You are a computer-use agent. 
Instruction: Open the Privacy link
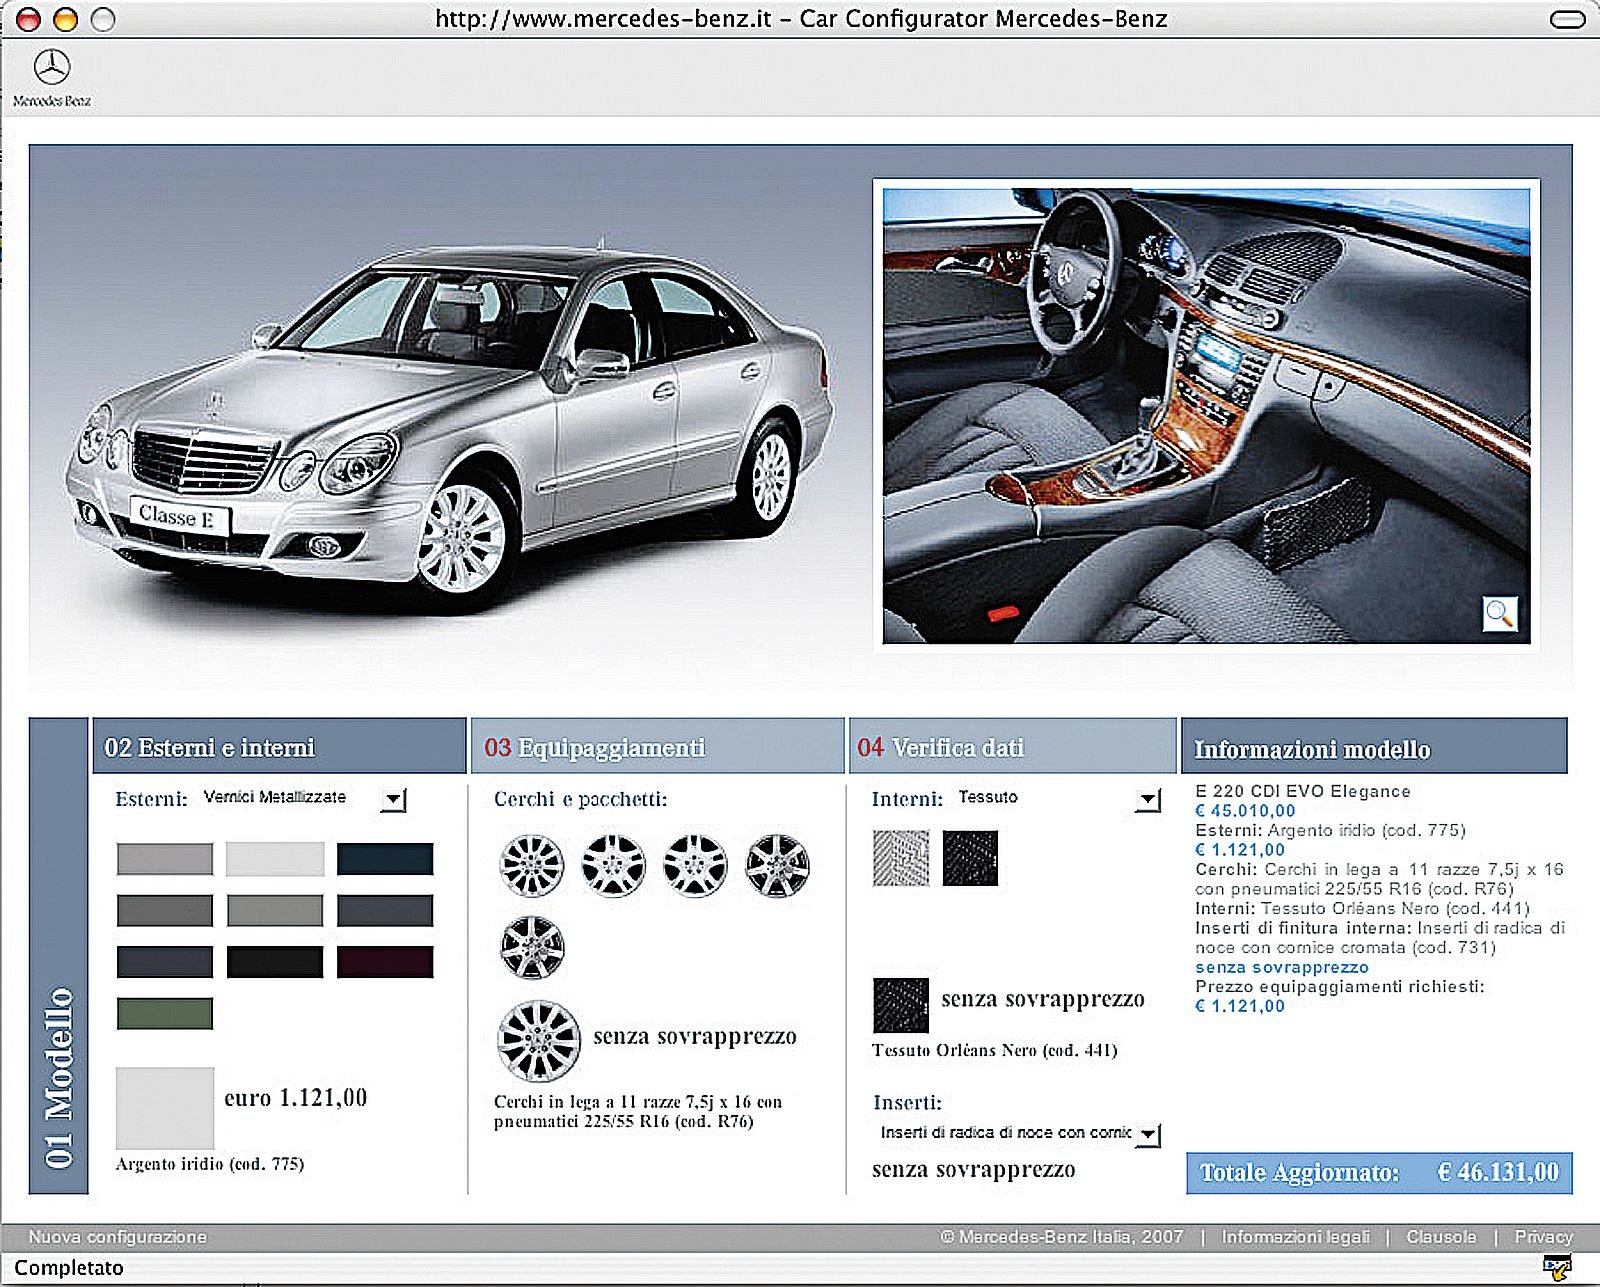[x=1543, y=1237]
